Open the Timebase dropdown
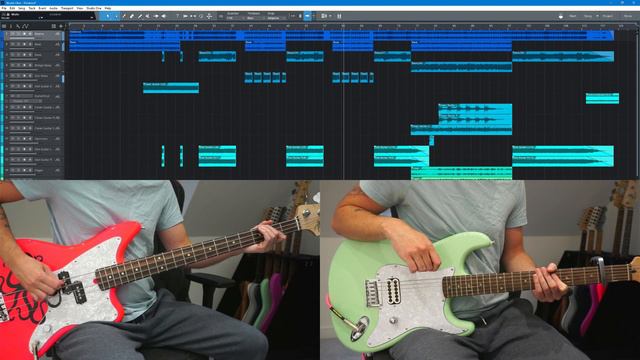 (x=256, y=18)
